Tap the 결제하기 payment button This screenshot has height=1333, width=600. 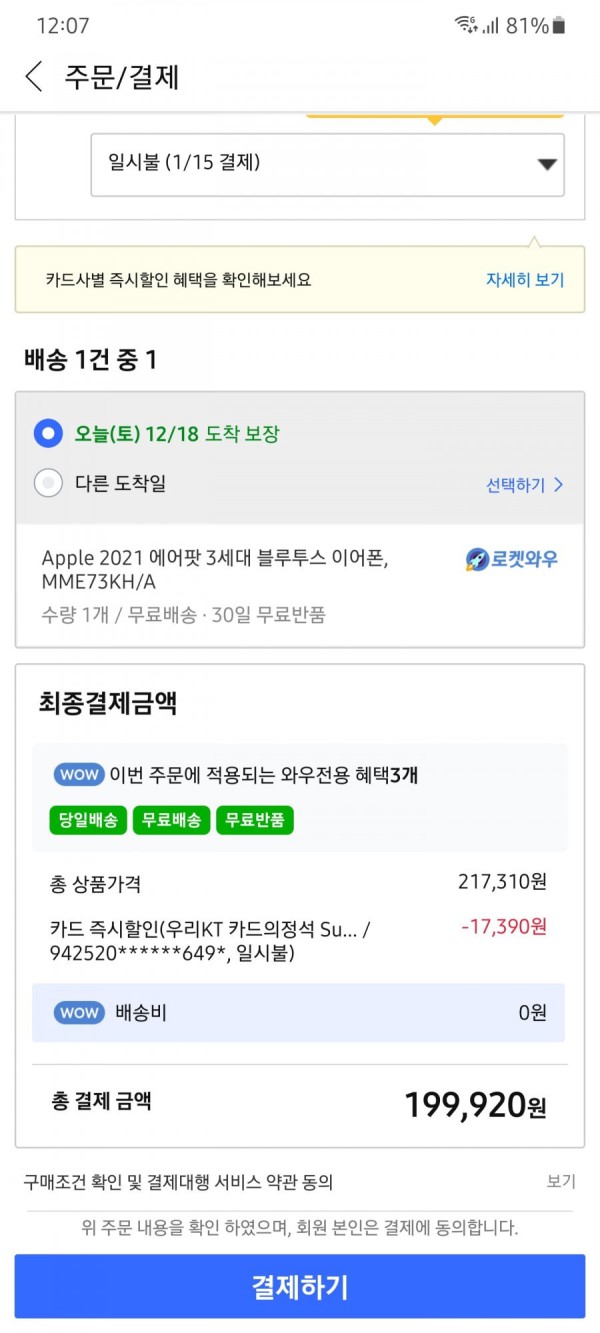tap(300, 1287)
